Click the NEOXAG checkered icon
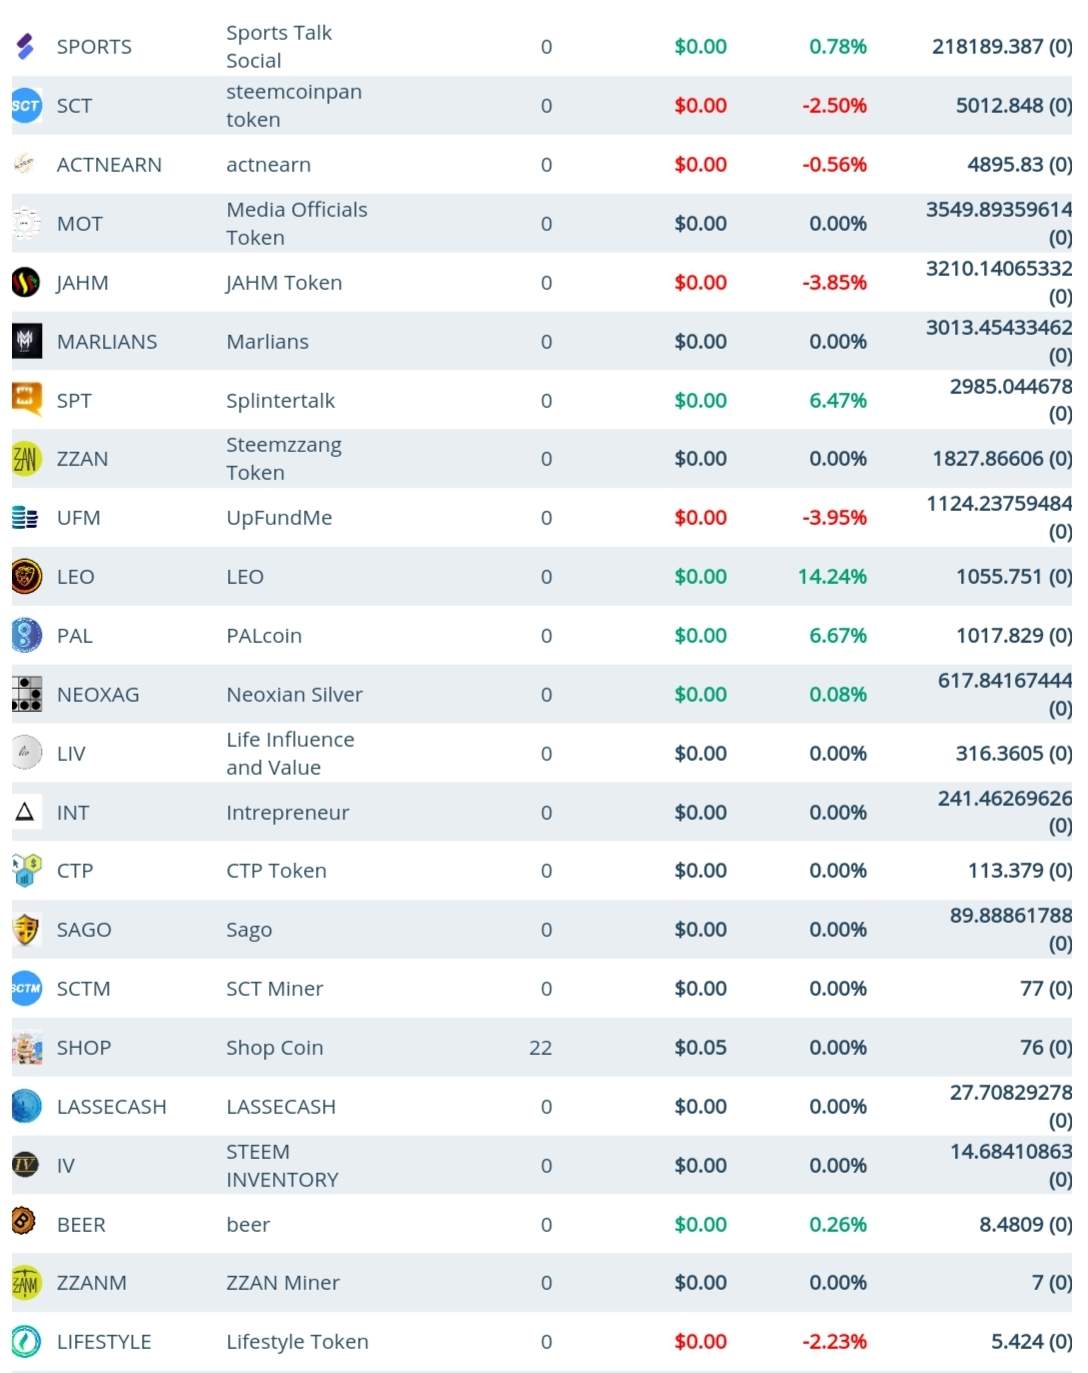This screenshot has height=1373, width=1088. pos(26,693)
